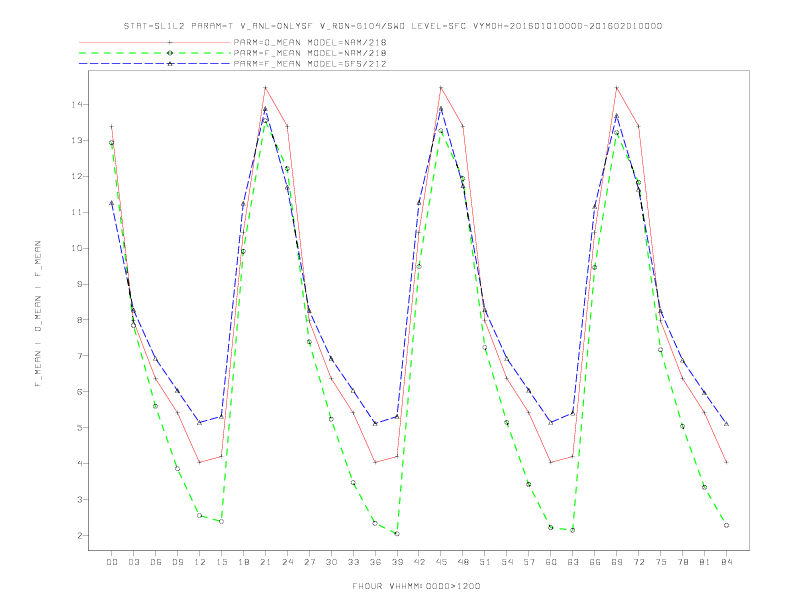
Task: Click x-axis tick label 00
Action: [x=112, y=562]
